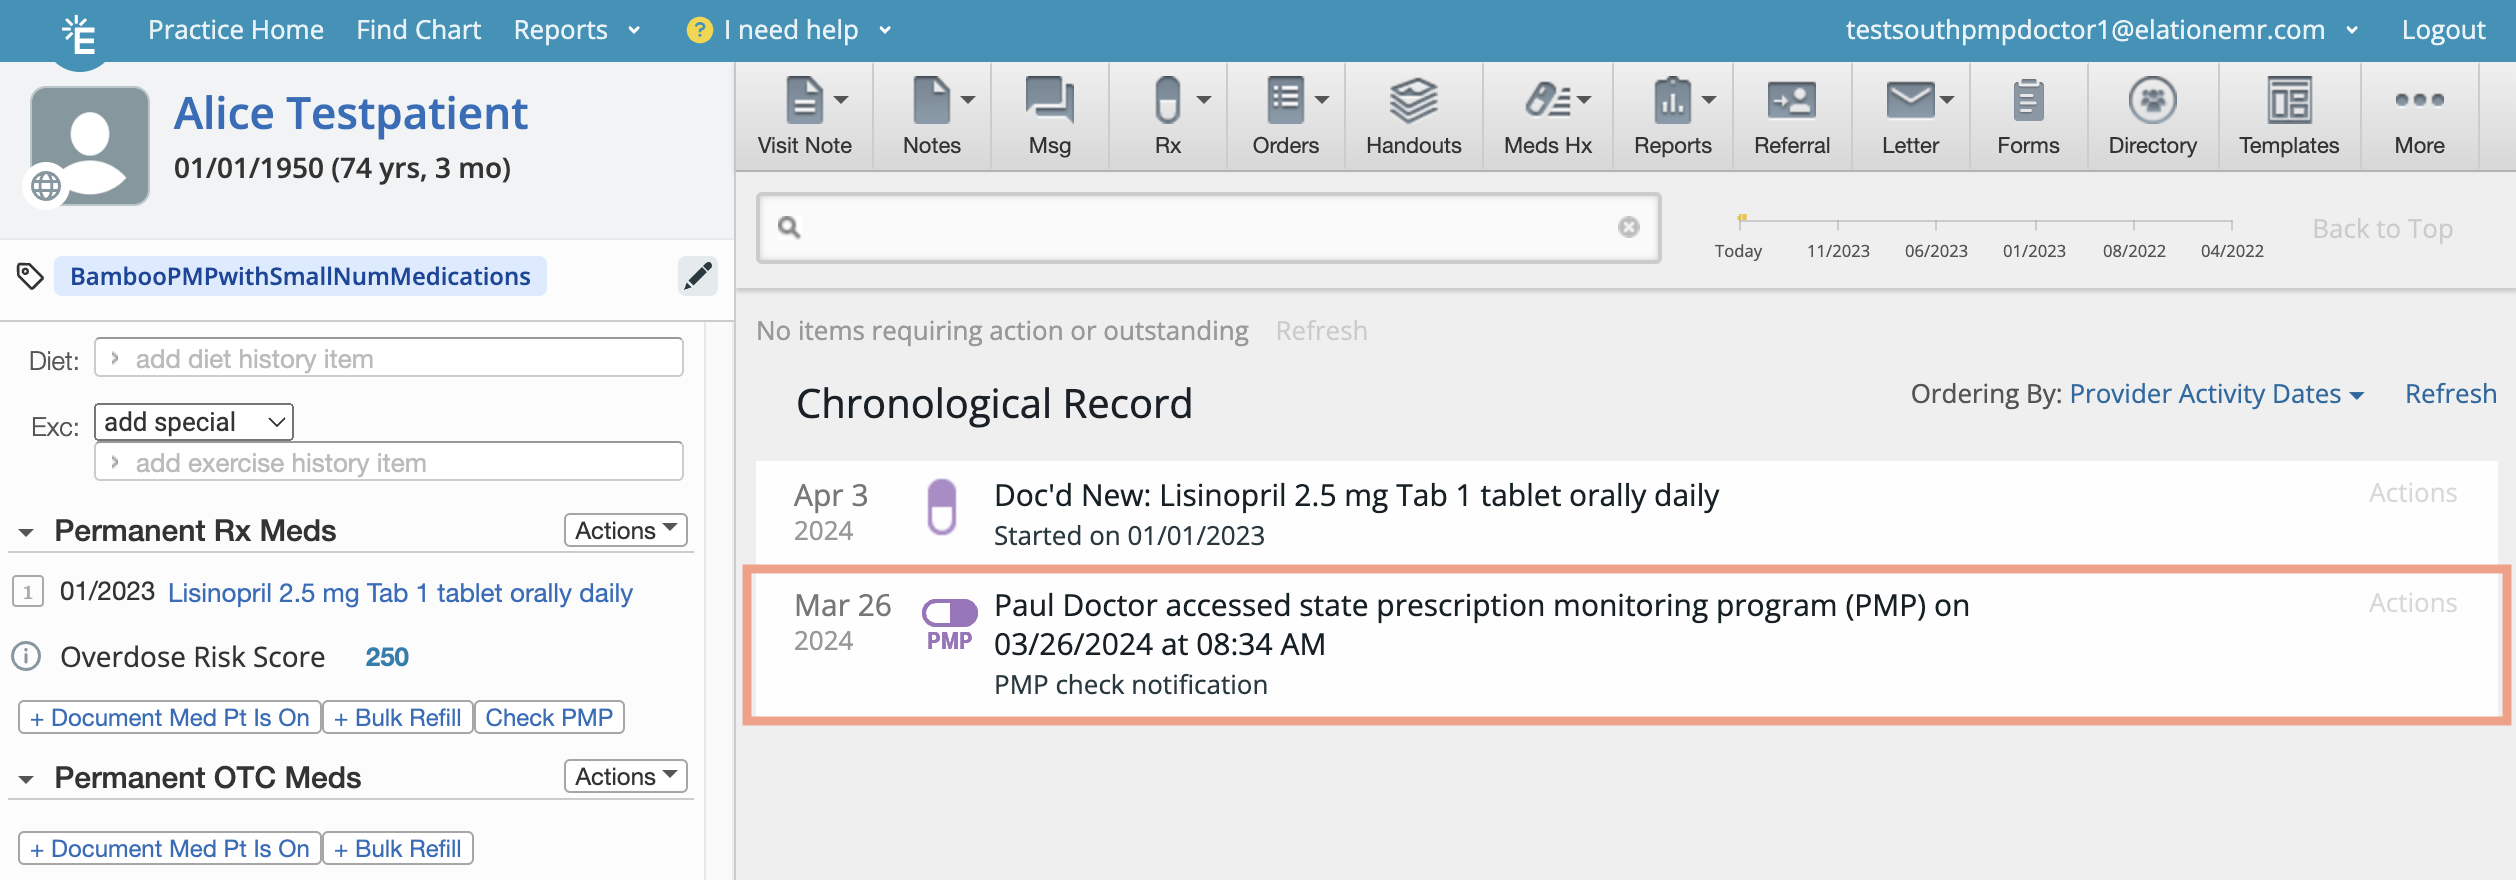The width and height of the screenshot is (2516, 880).
Task: Open Orders dropdown arrow
Action: point(1322,99)
